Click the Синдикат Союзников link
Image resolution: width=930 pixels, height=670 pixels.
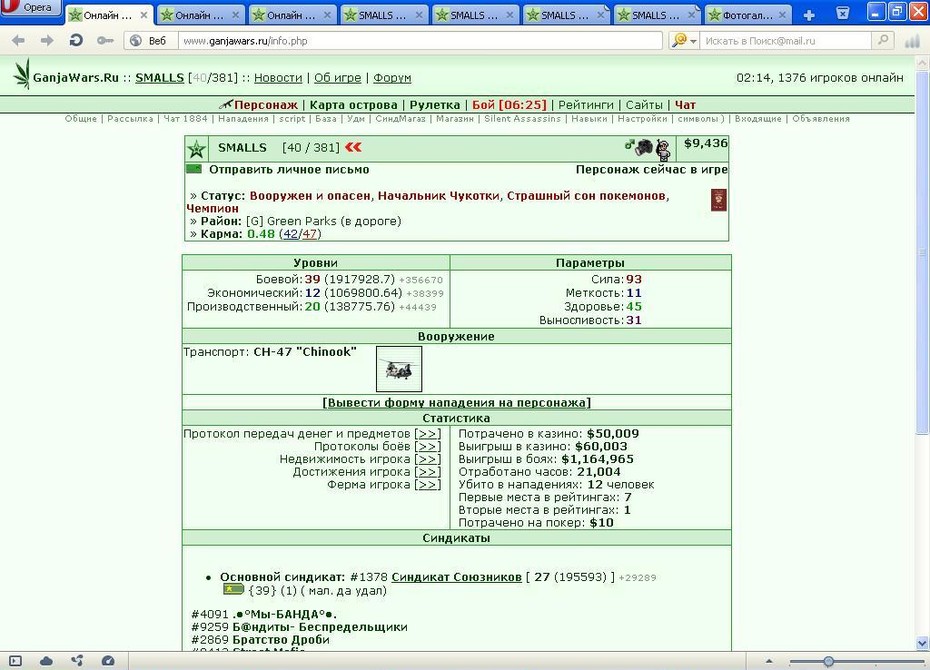pos(457,577)
